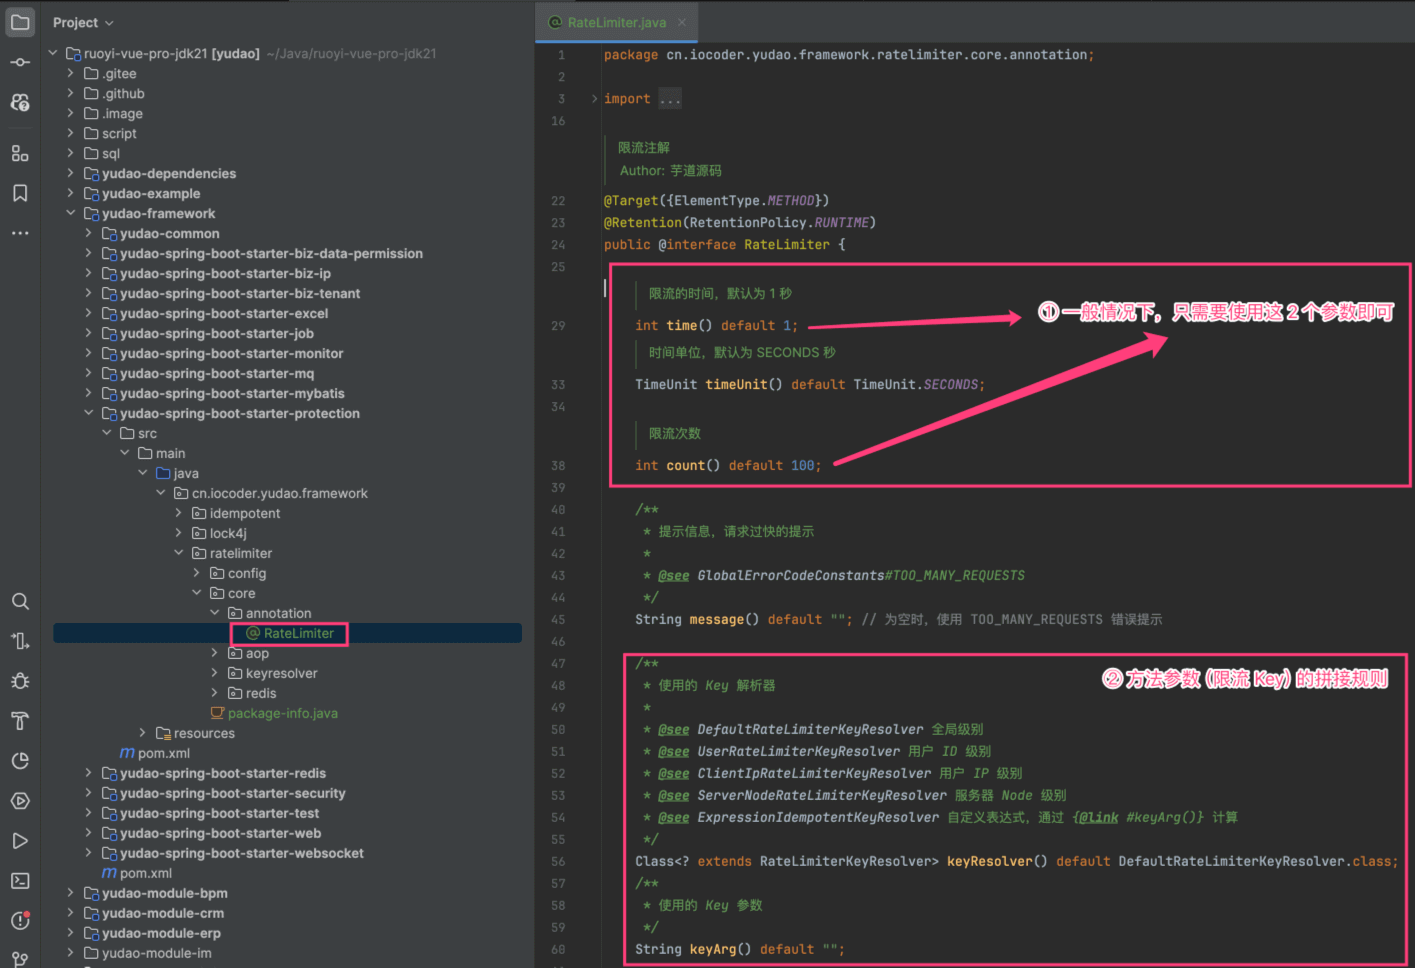
Task: Open the Git version control icon
Action: (20, 959)
